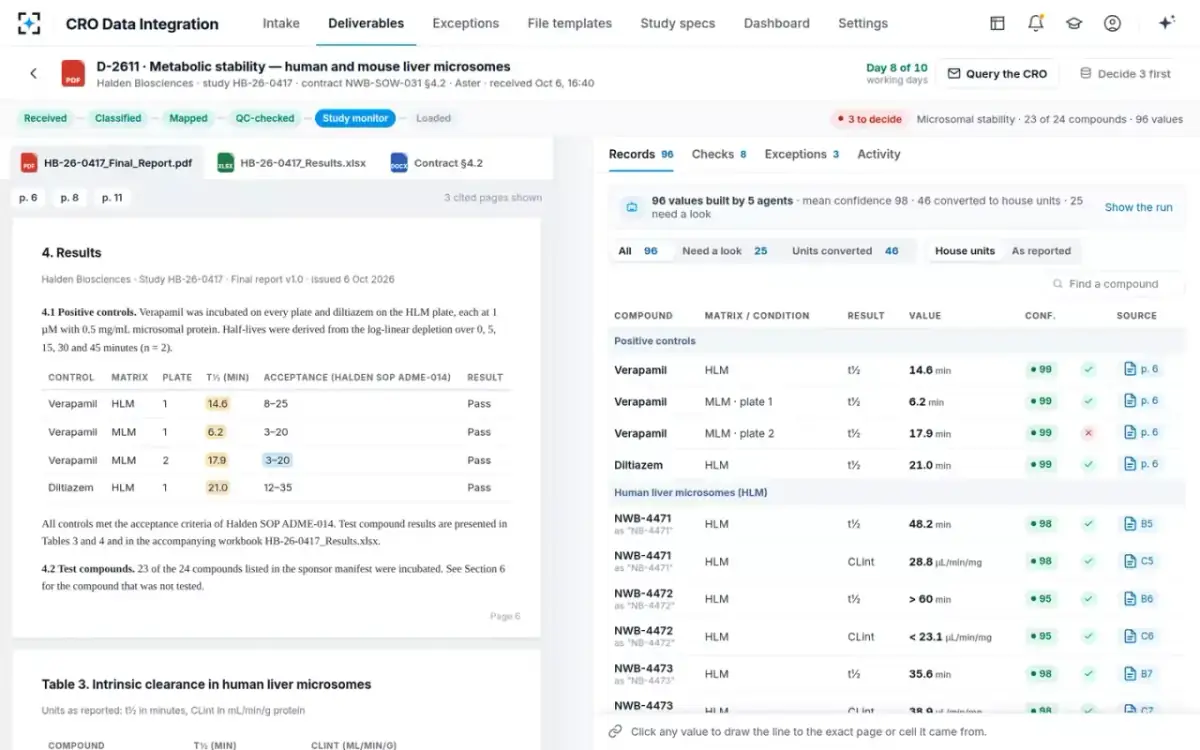
Task: Open the user profile icon
Action: point(1112,23)
